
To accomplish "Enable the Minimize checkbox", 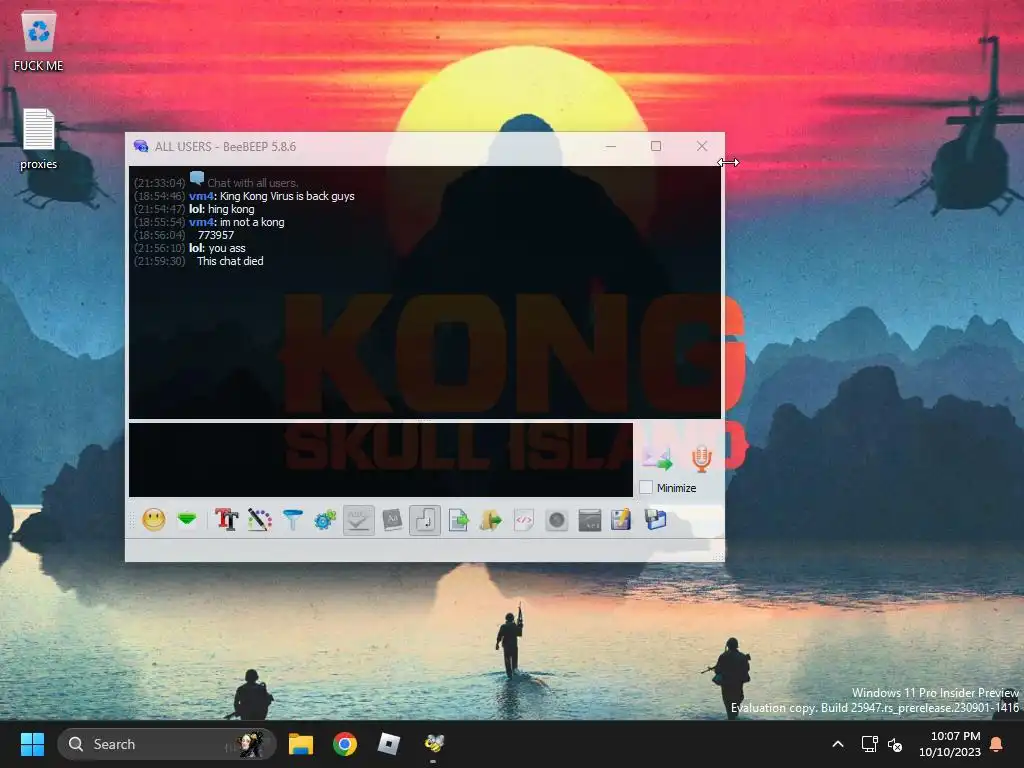I will click(x=646, y=487).
